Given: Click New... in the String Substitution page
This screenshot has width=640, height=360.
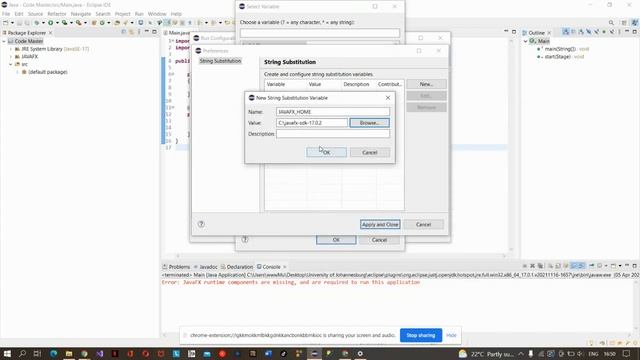Looking at the screenshot, I should pyautogui.click(x=426, y=84).
